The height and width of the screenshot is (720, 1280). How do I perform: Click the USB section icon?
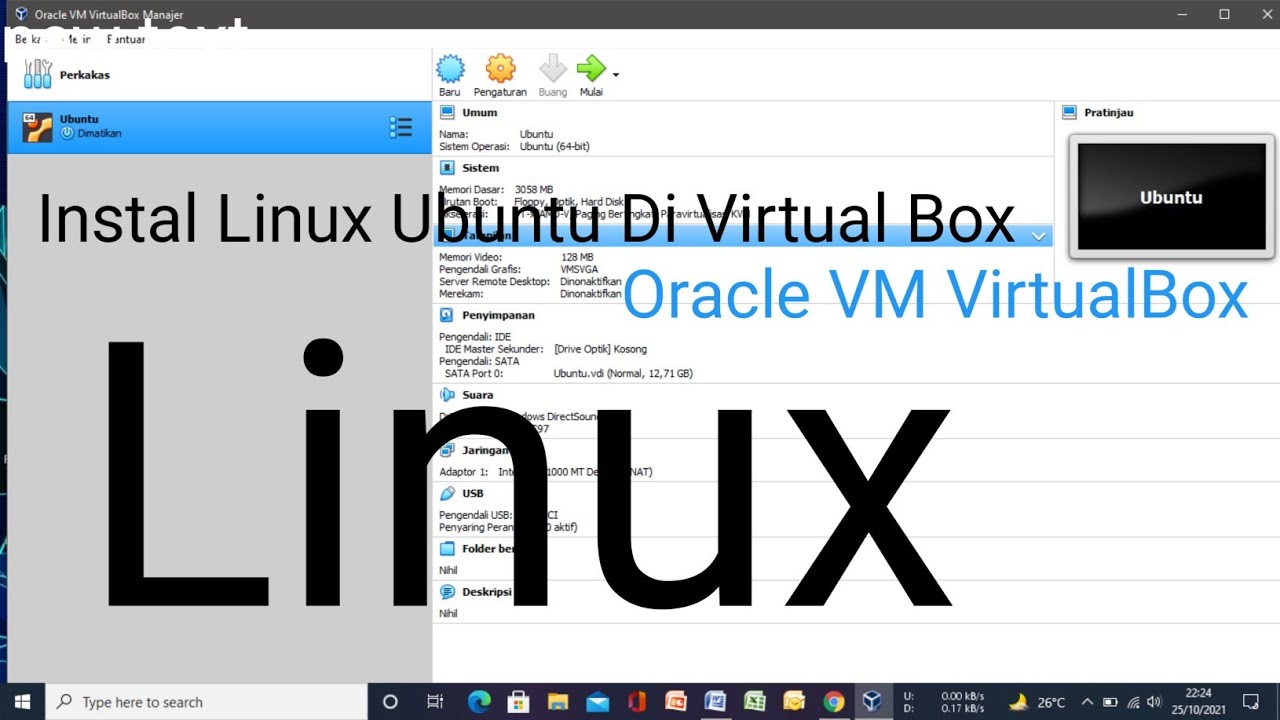tap(447, 493)
